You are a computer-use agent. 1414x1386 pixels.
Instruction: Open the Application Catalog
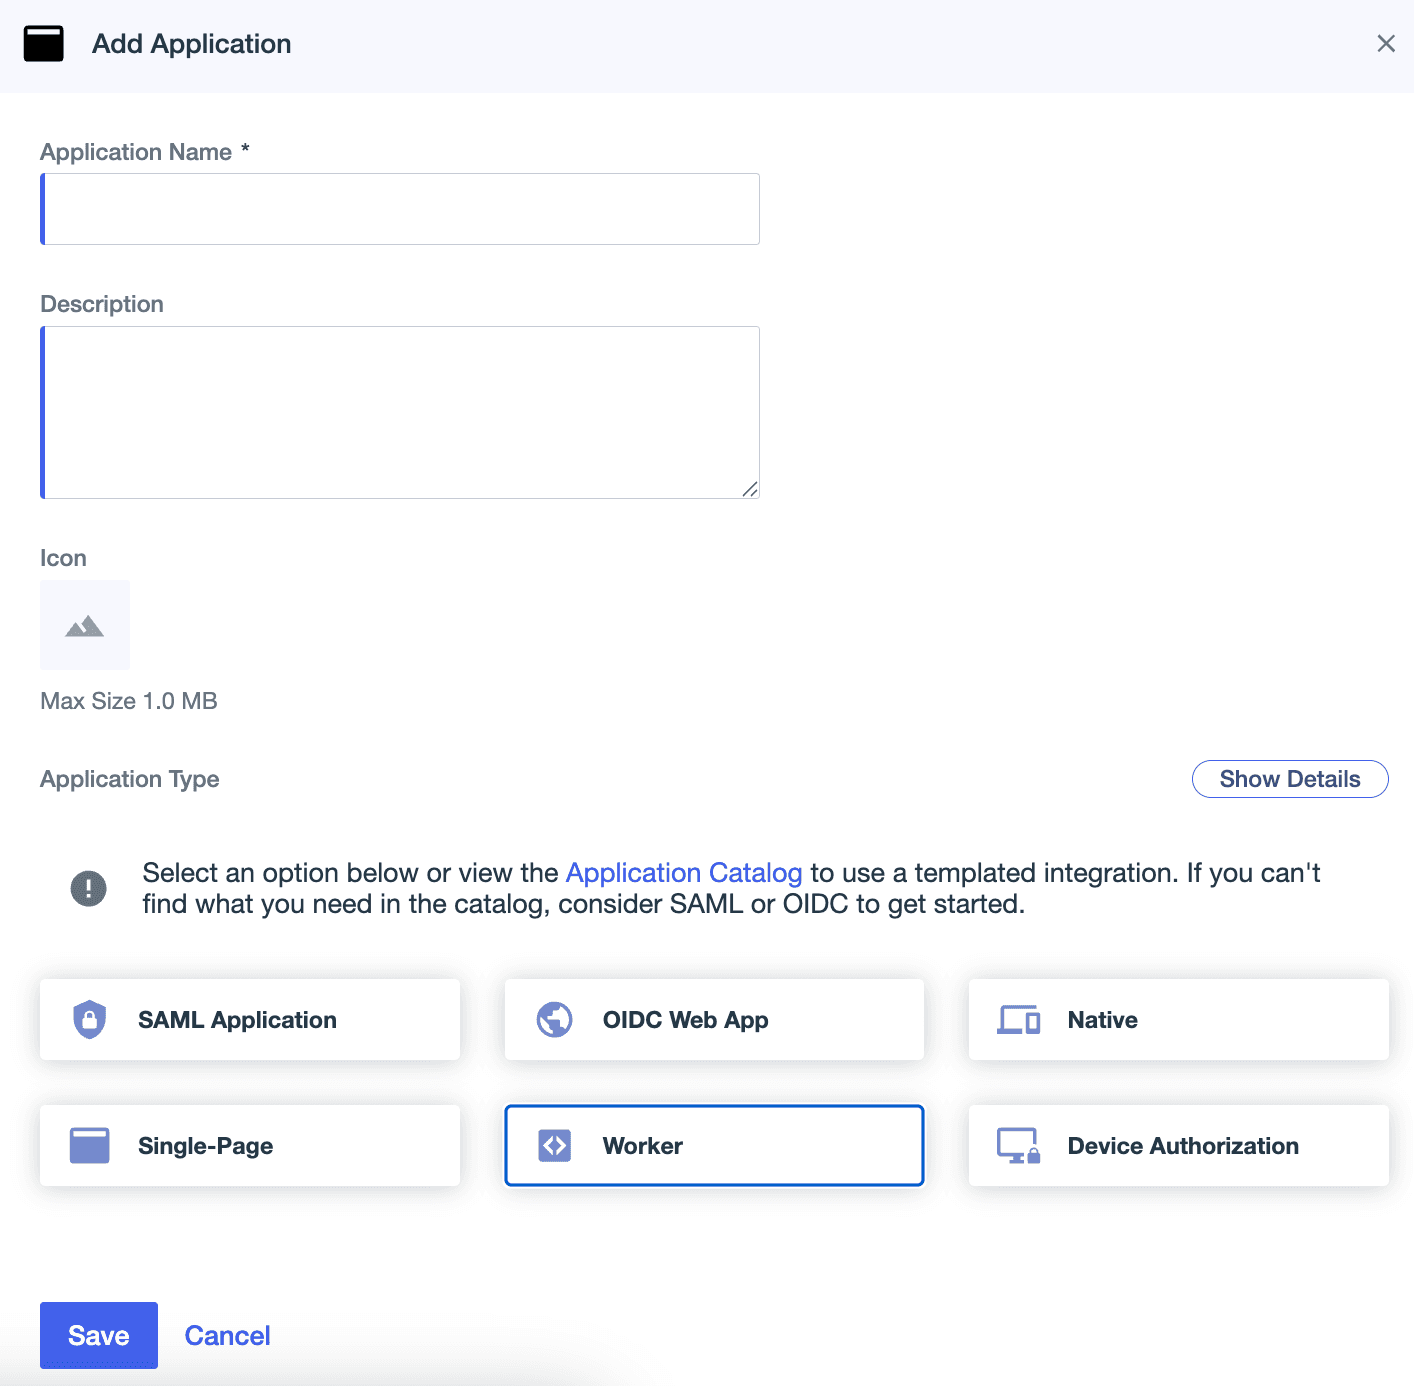click(684, 872)
